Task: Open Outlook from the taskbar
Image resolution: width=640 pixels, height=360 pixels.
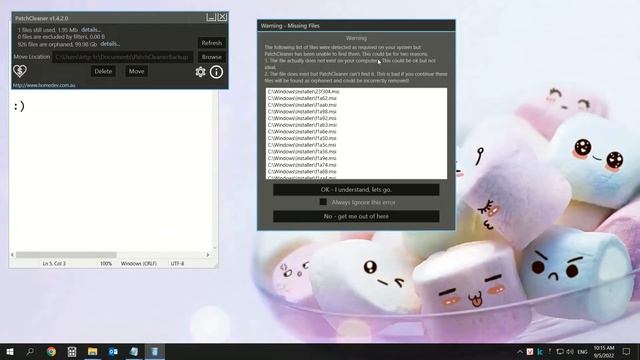Action: pos(113,351)
